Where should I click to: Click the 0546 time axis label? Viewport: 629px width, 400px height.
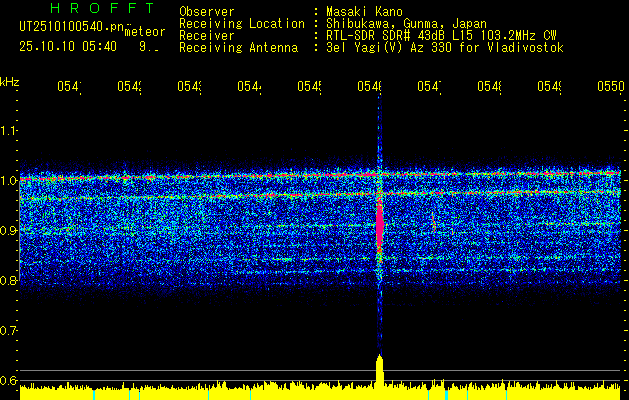tap(369, 86)
